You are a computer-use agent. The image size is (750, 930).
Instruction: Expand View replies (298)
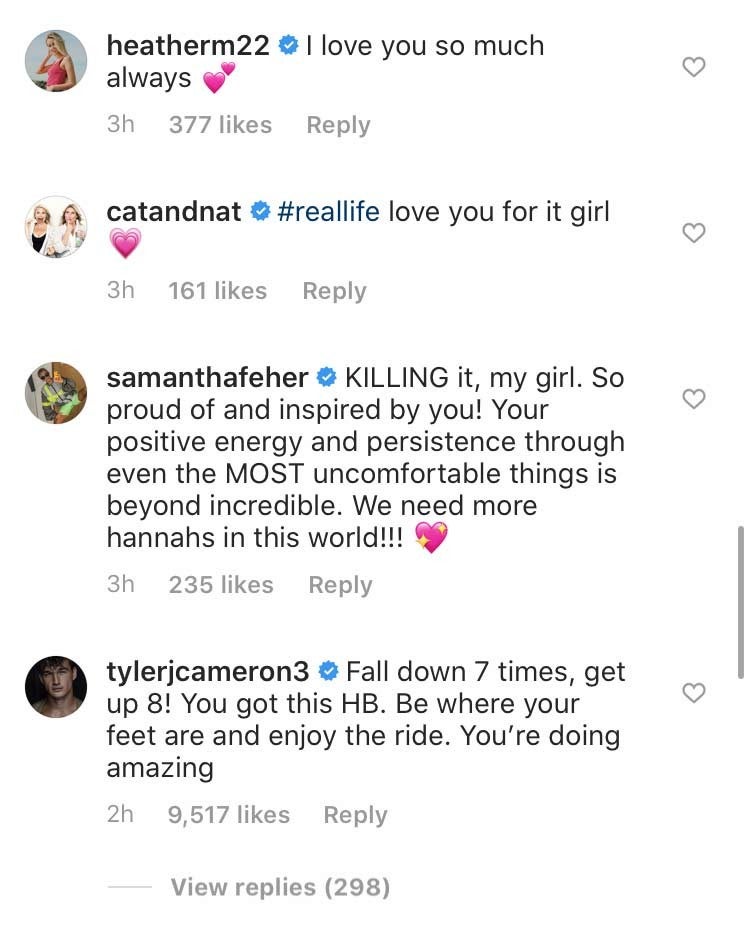280,886
